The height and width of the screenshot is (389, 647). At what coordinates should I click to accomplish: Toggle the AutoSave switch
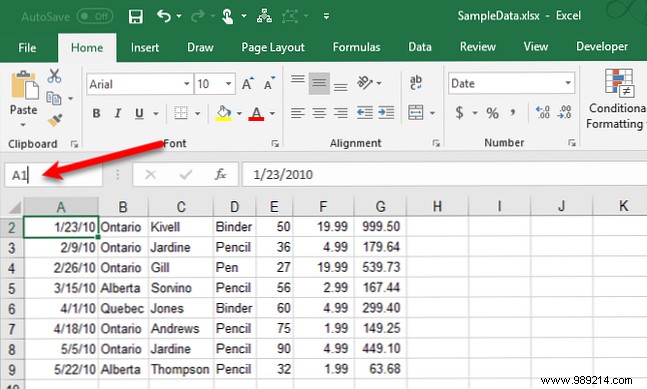click(x=95, y=17)
